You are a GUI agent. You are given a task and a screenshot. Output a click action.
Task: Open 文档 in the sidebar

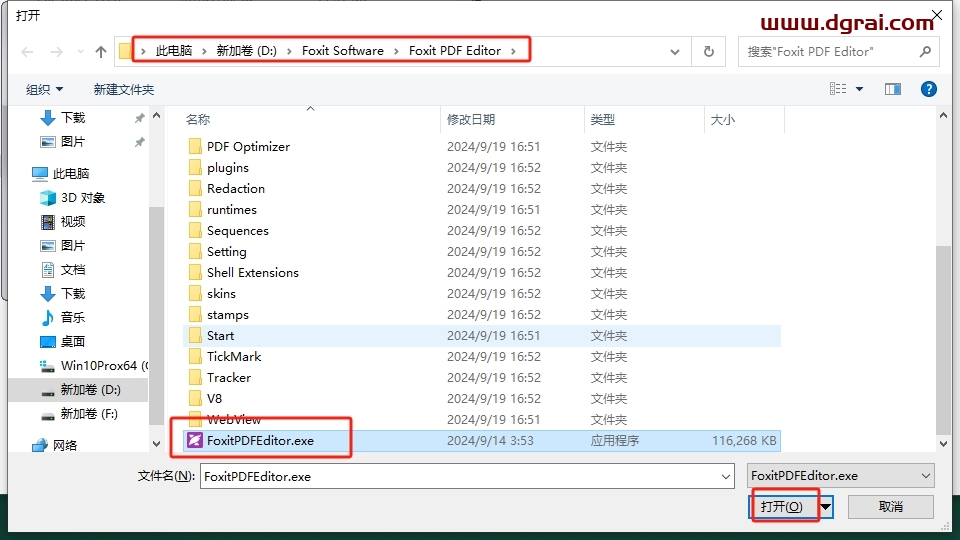click(x=72, y=269)
